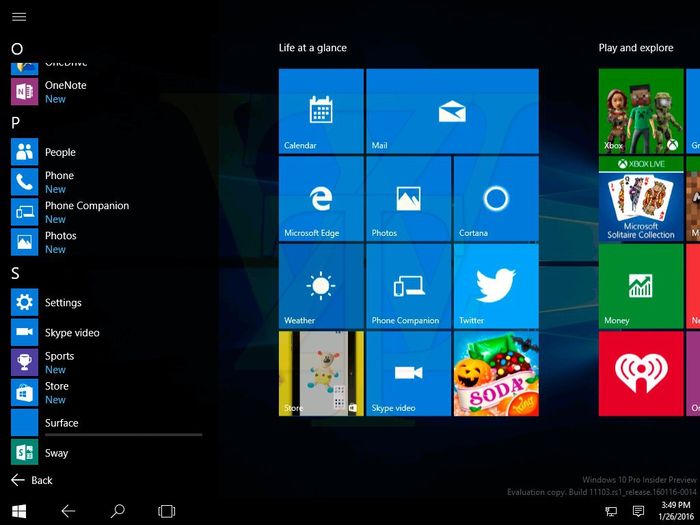The width and height of the screenshot is (700, 525).
Task: Open taskbar search magnifier
Action: tap(117, 511)
